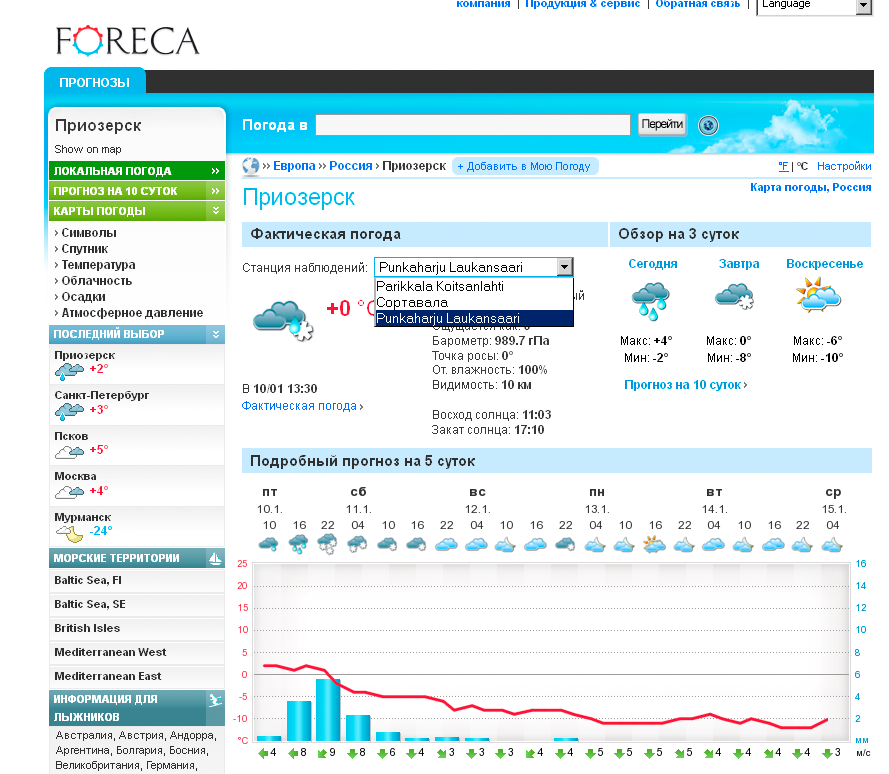The image size is (889, 774).
Task: Click tallest precipitation bar in chart
Action: coord(328,710)
